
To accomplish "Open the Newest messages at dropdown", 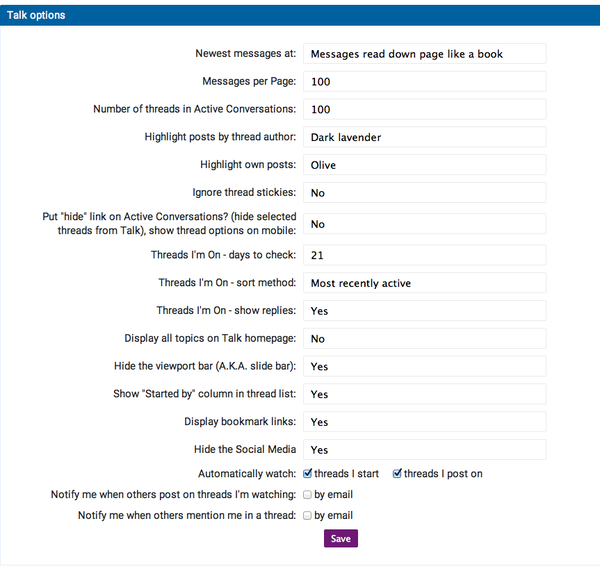I will [425, 54].
